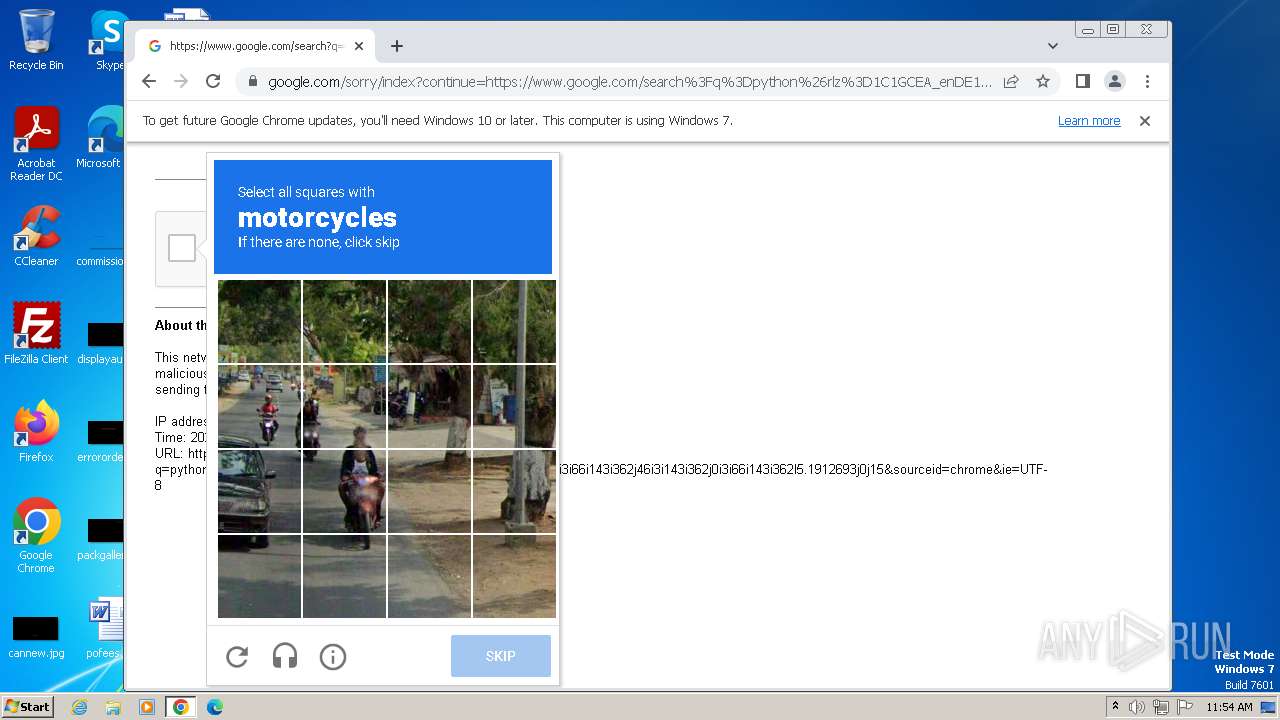Open a new tab

(x=397, y=46)
